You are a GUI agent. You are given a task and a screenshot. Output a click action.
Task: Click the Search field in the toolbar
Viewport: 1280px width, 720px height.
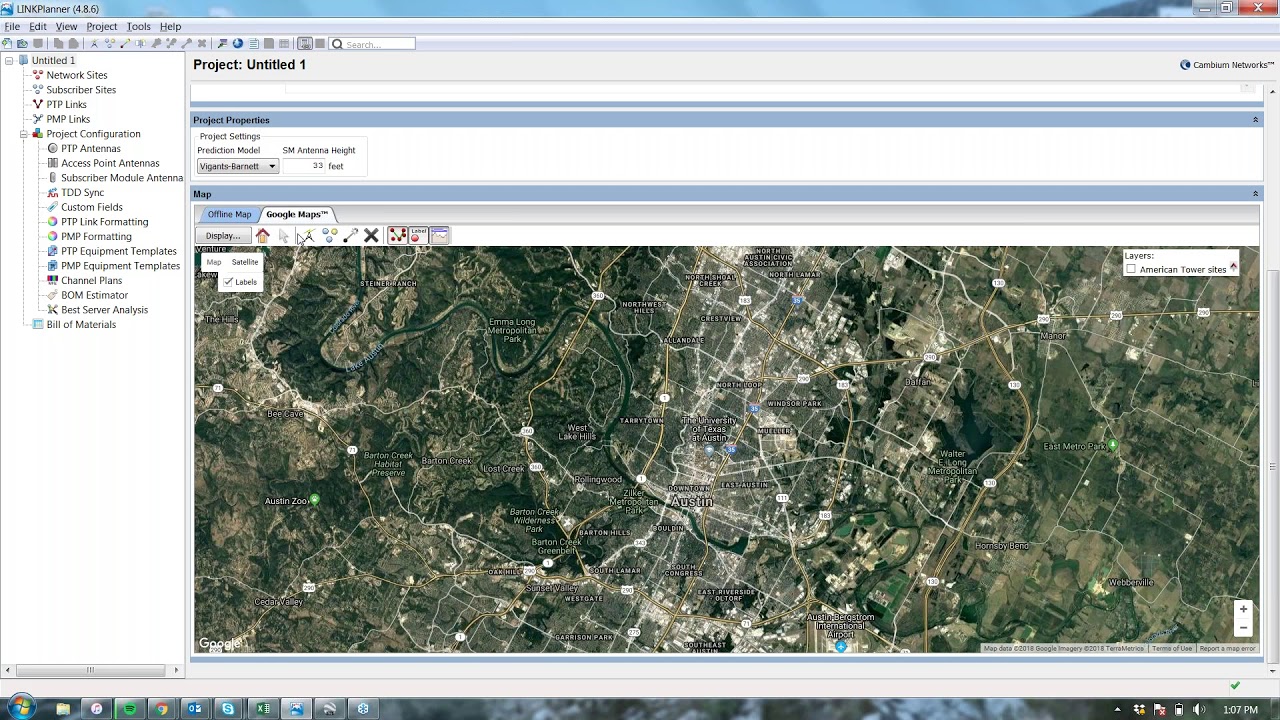coord(372,44)
